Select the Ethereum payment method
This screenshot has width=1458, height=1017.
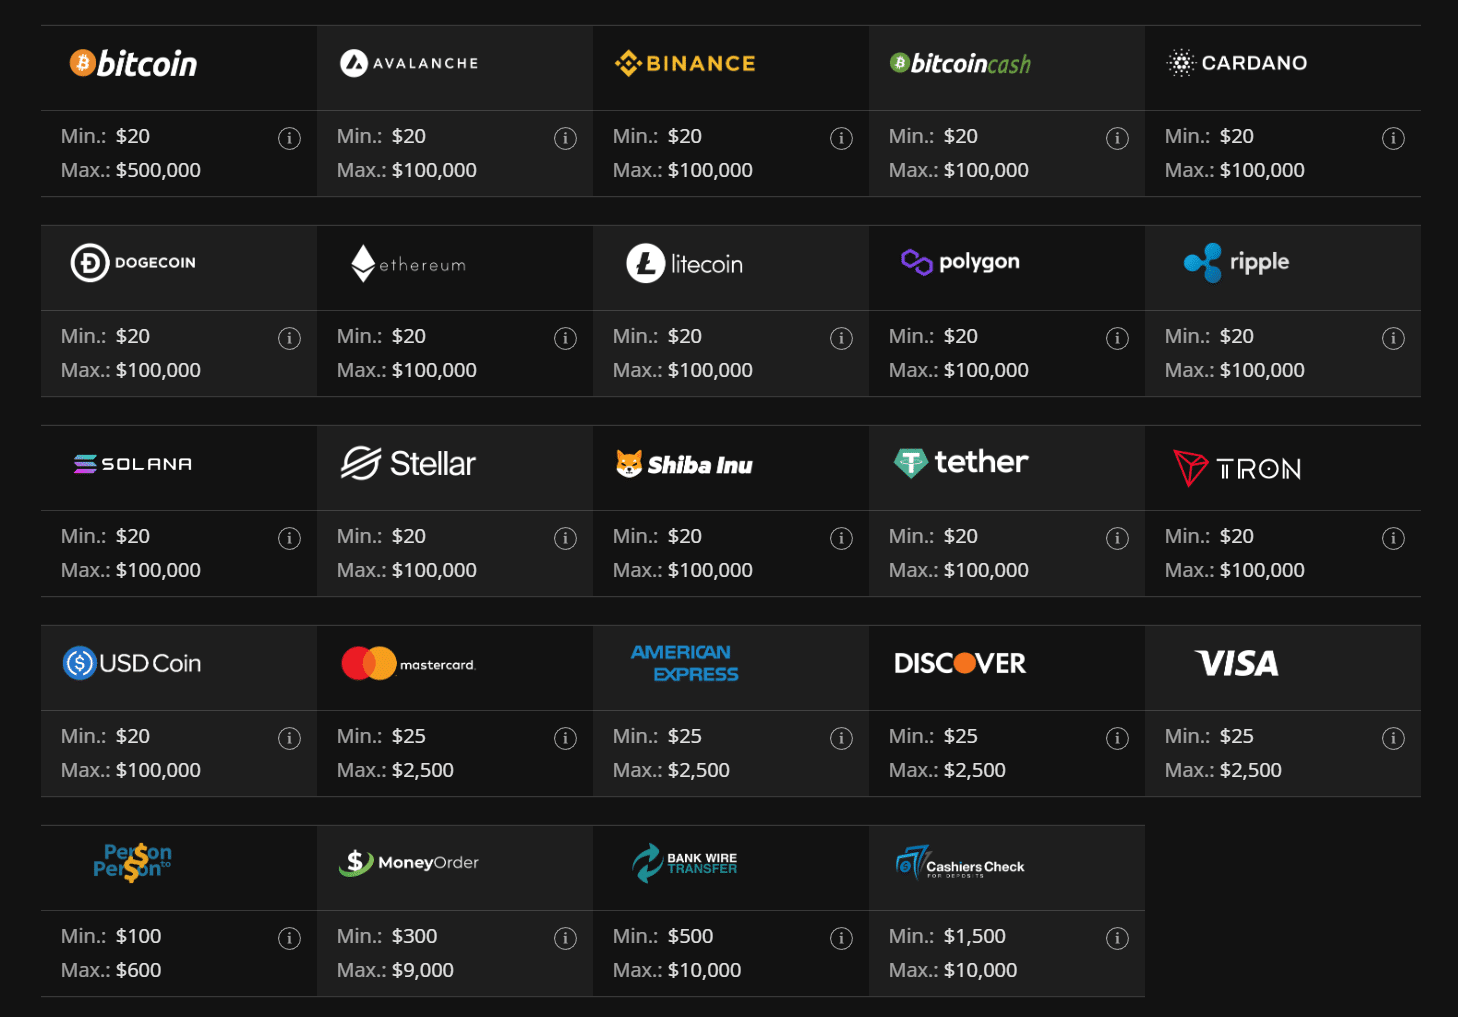click(x=408, y=263)
